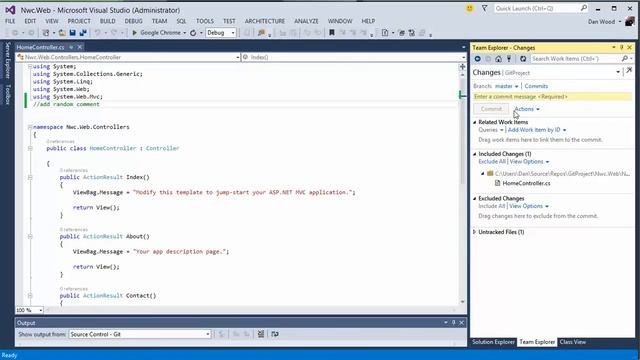The width and height of the screenshot is (640, 360).
Task: Pin the HomeController.cs tab
Action: pos(71,47)
